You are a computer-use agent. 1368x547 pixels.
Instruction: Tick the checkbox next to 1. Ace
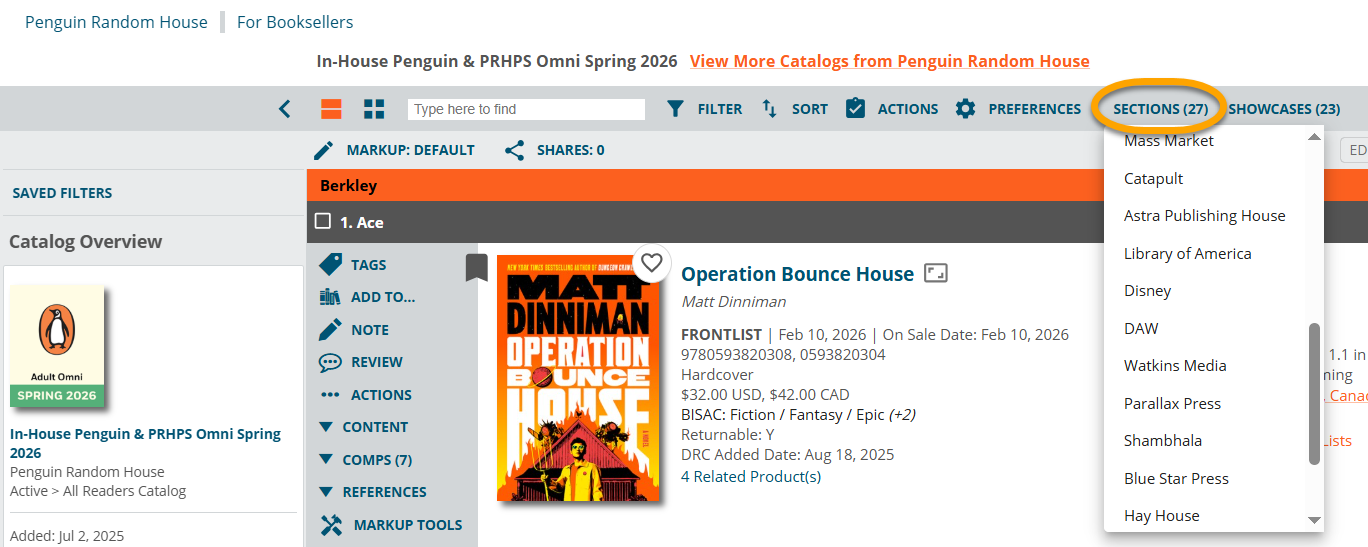tap(323, 221)
